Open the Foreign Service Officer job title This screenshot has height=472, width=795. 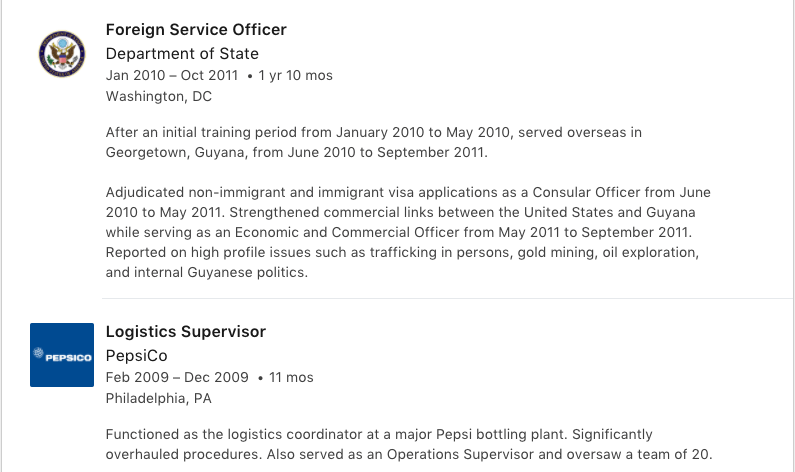click(x=196, y=30)
